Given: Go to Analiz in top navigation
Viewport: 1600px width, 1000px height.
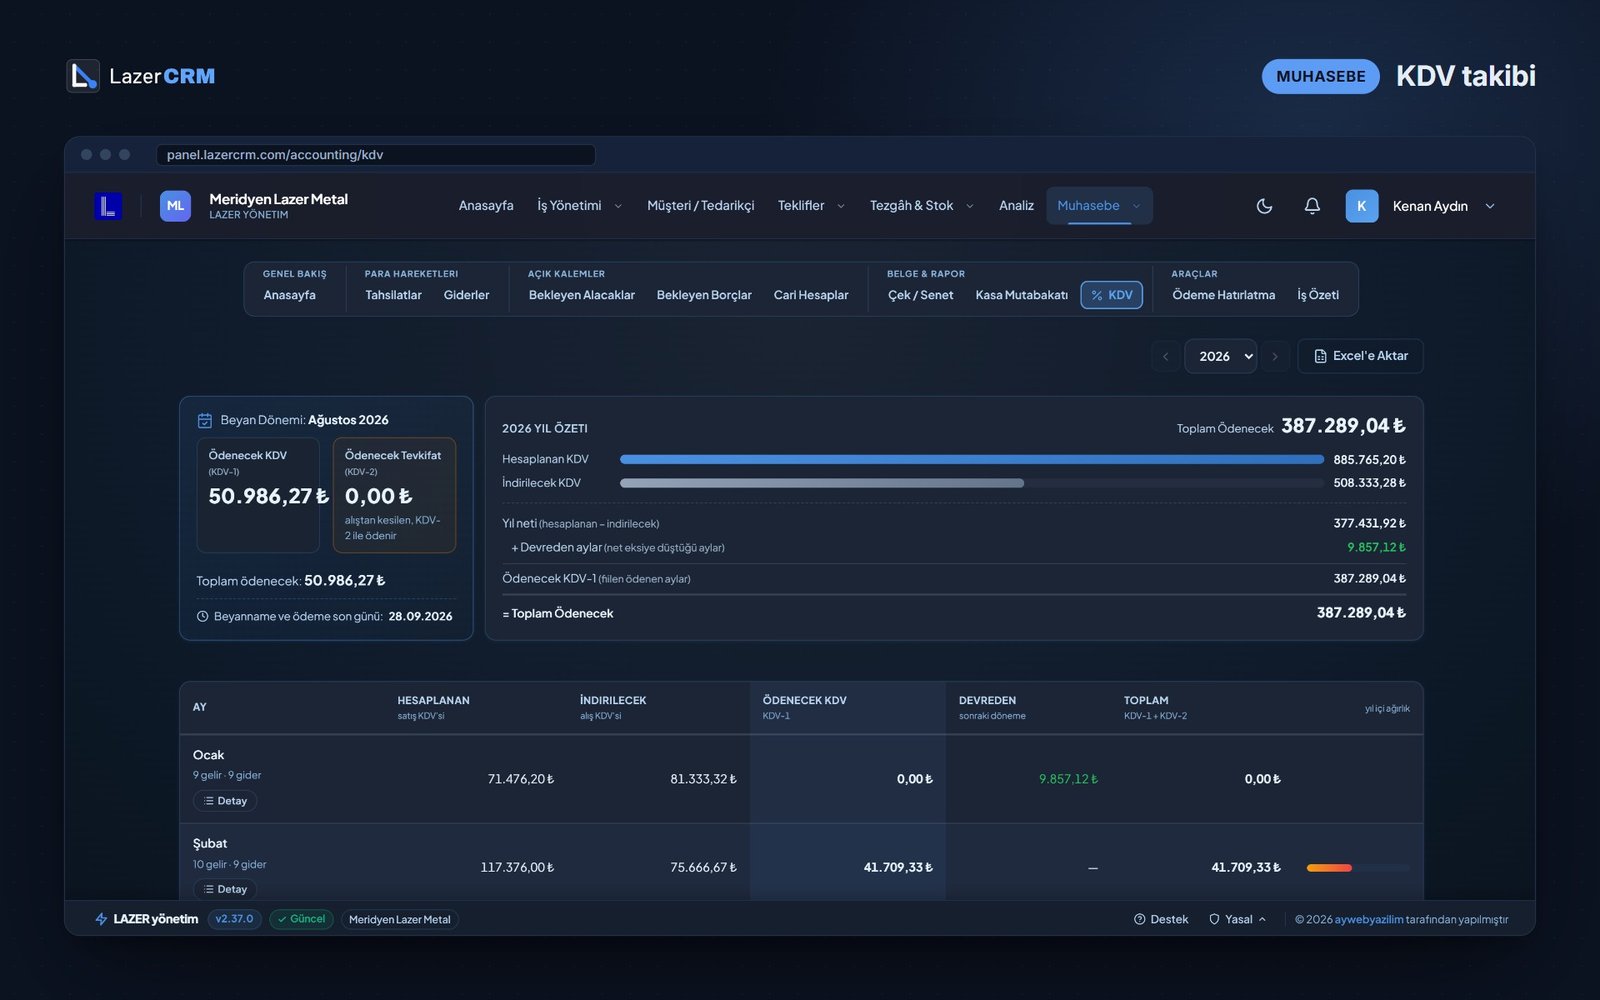Looking at the screenshot, I should (x=1016, y=206).
